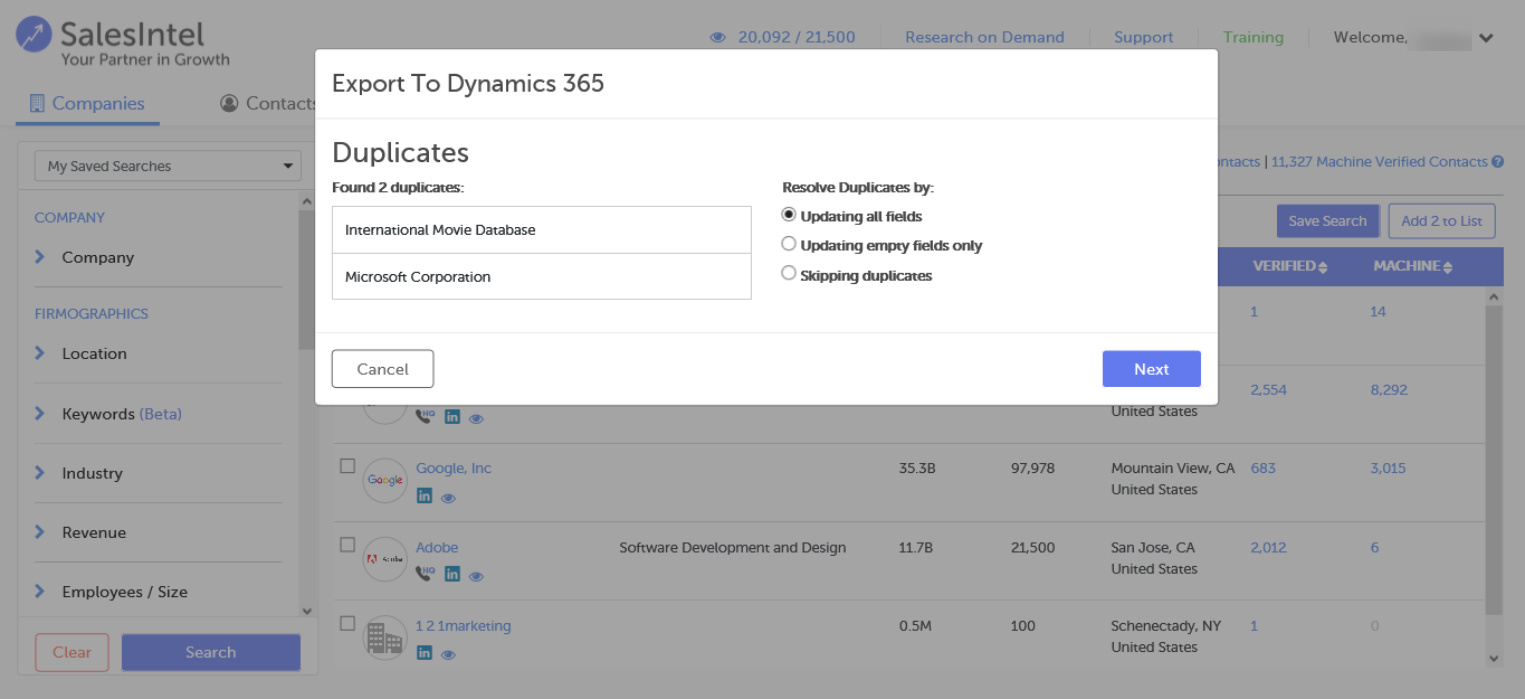Click the results table vertical scrollbar
Viewport: 1525px width, 699px height.
pyautogui.click(x=1494, y=460)
